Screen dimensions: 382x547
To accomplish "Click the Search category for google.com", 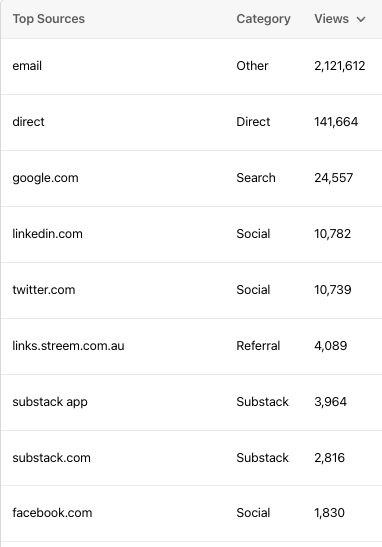I will point(256,178).
